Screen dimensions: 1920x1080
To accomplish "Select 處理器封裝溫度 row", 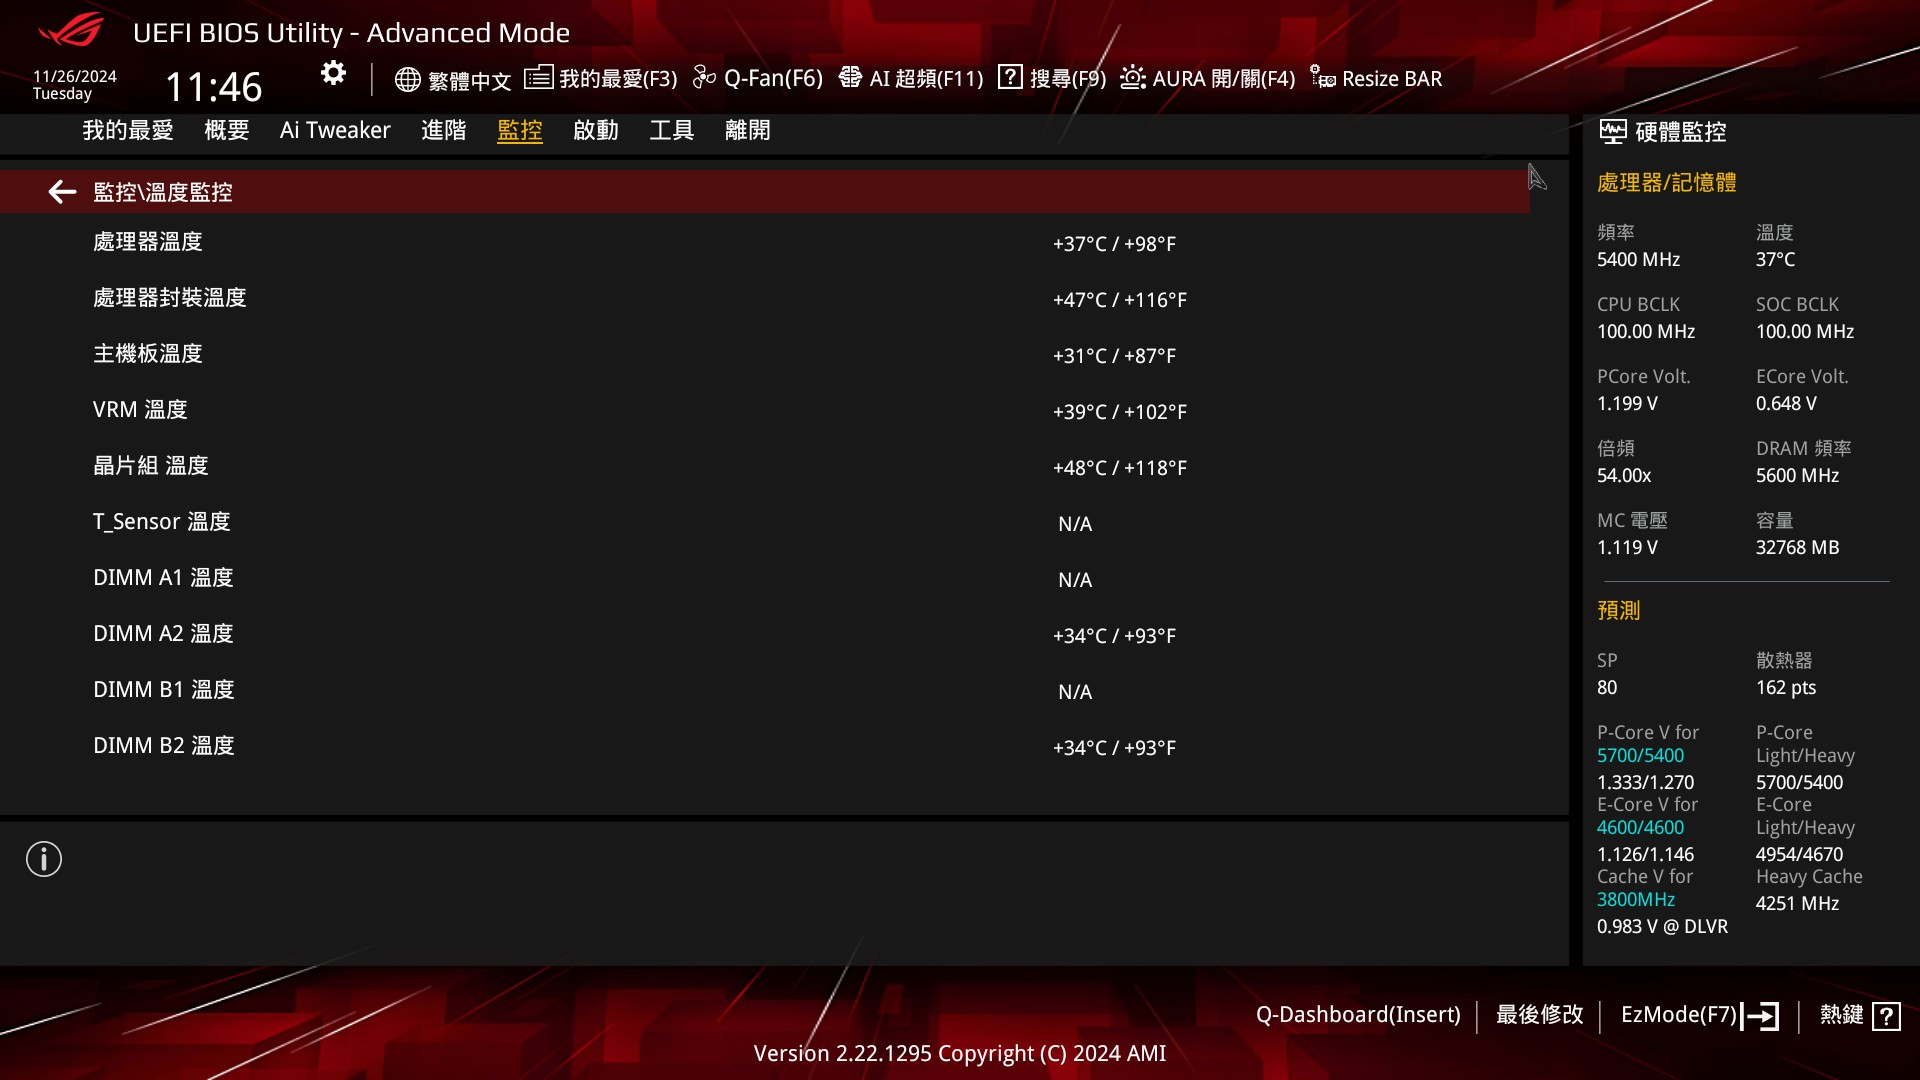I will tap(764, 299).
